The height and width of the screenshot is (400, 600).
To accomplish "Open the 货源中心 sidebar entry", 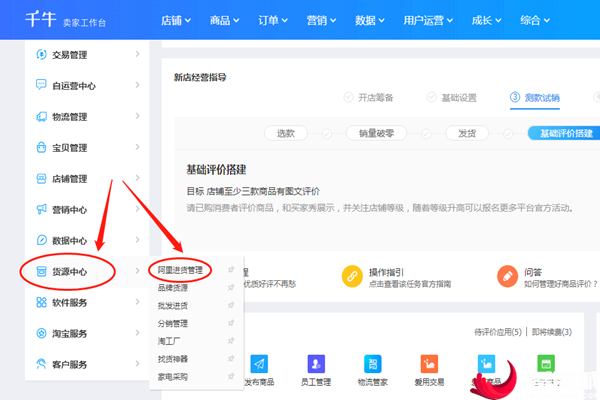I will pos(88,271).
